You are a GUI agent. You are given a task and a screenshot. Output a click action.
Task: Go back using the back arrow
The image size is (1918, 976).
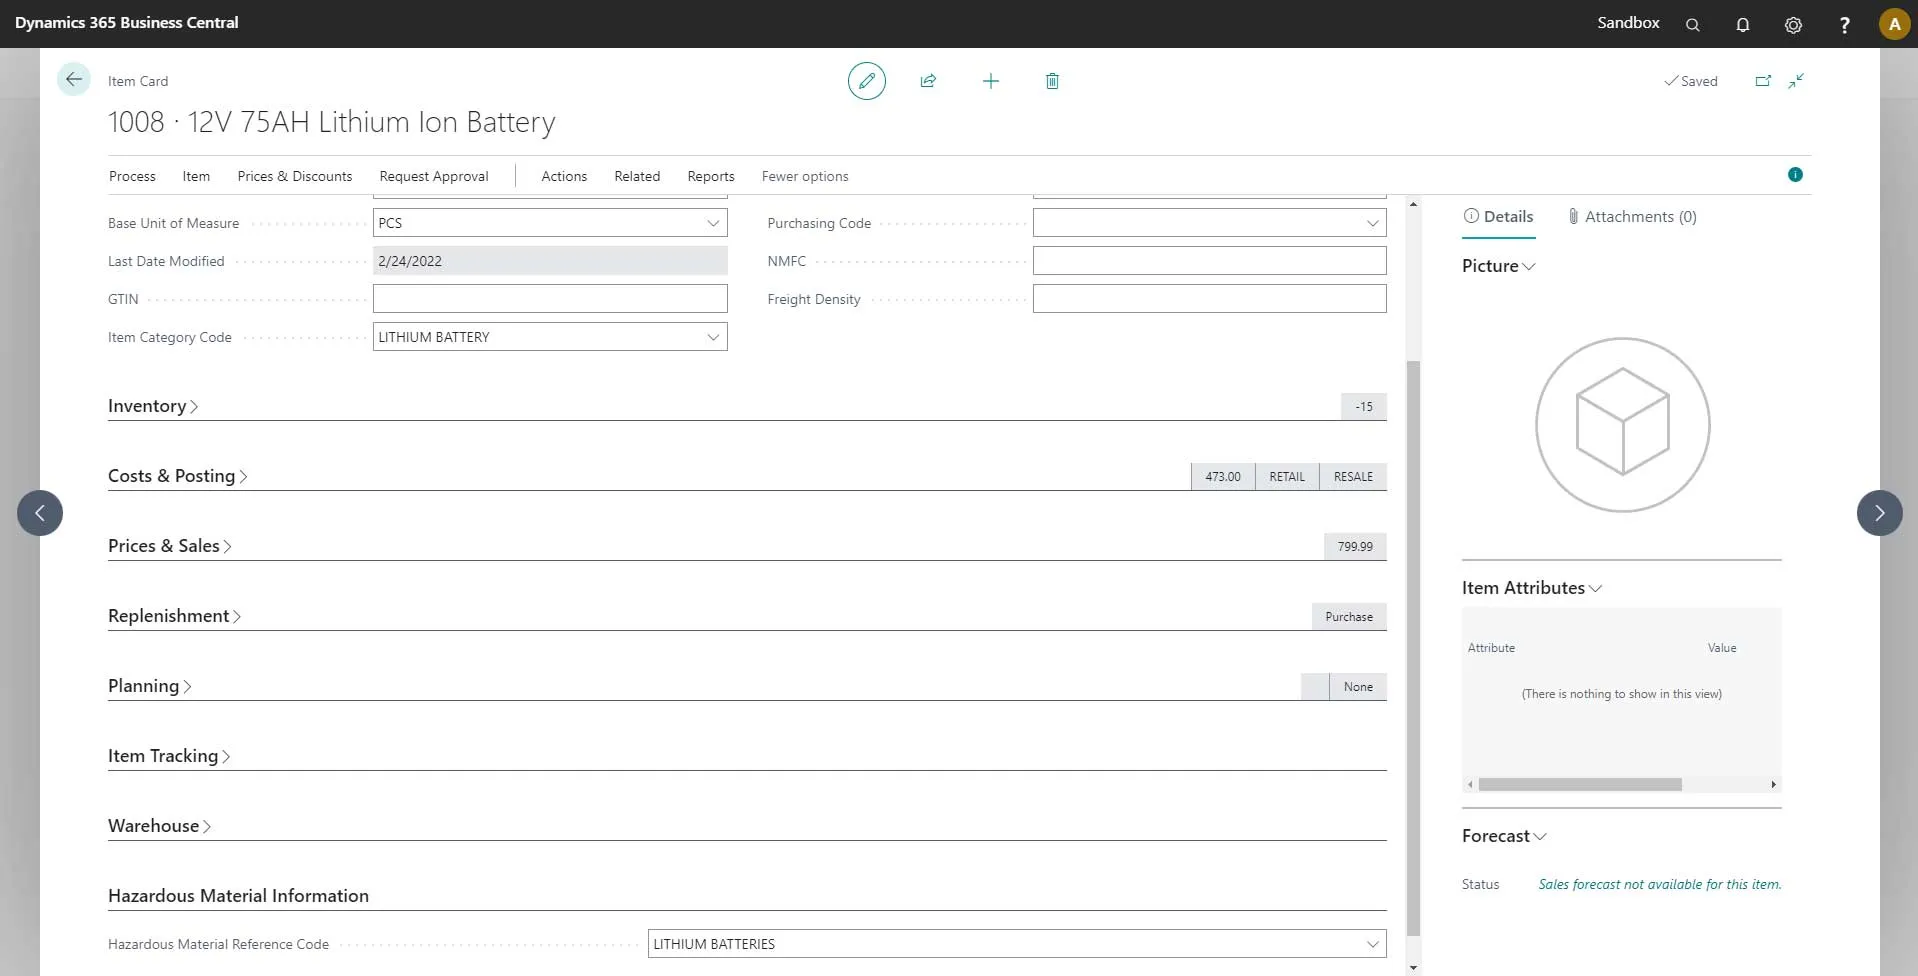point(73,80)
